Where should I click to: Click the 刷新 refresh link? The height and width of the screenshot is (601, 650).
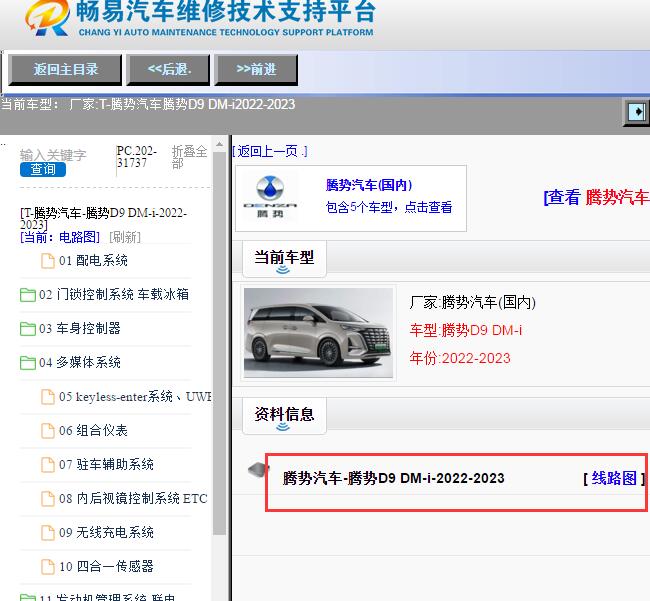coord(125,237)
